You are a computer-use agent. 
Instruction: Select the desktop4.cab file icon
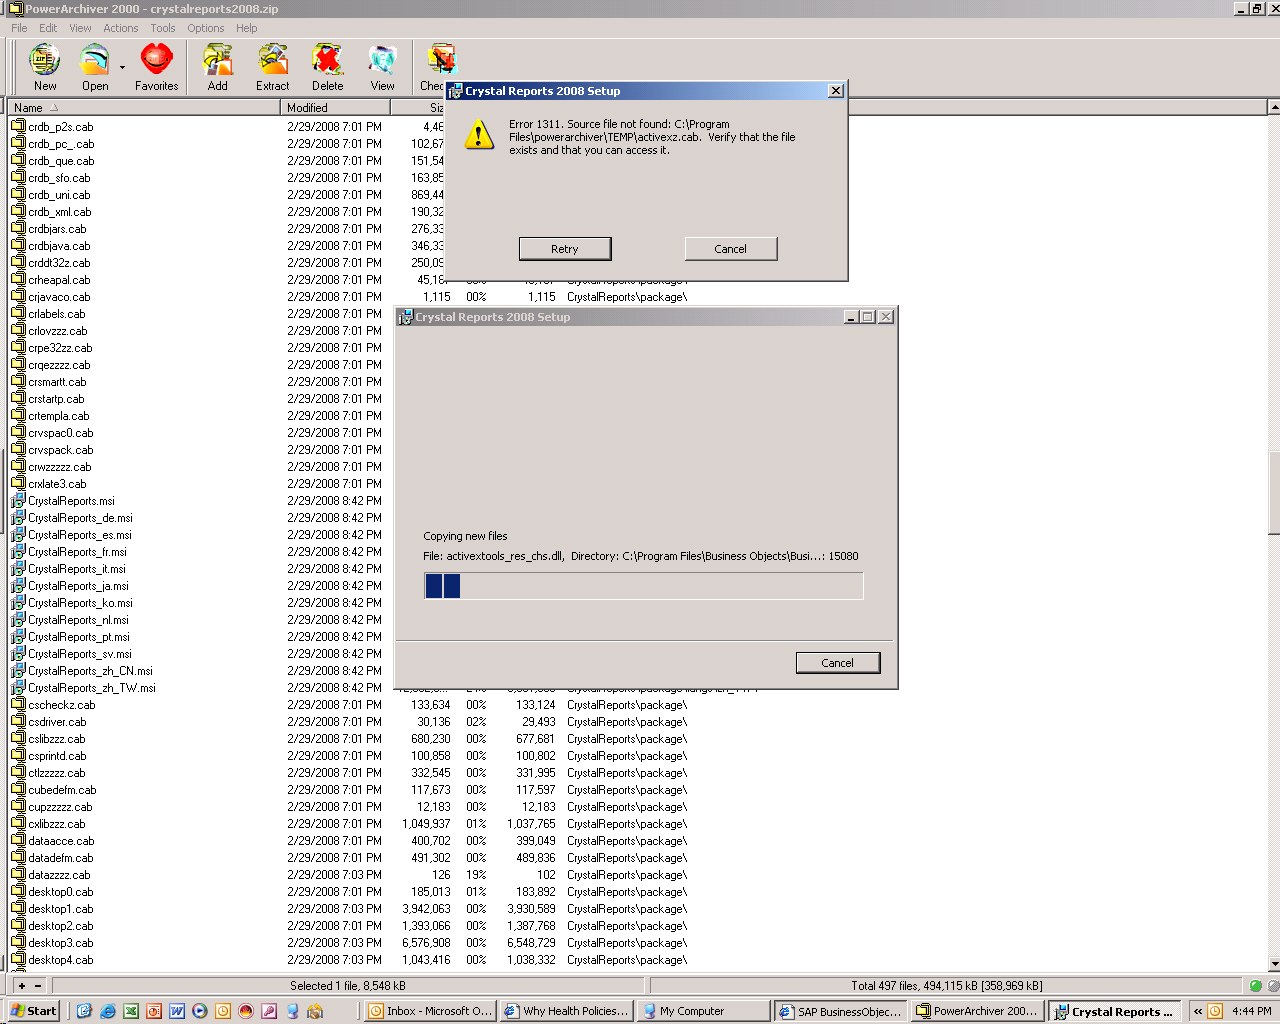18,960
